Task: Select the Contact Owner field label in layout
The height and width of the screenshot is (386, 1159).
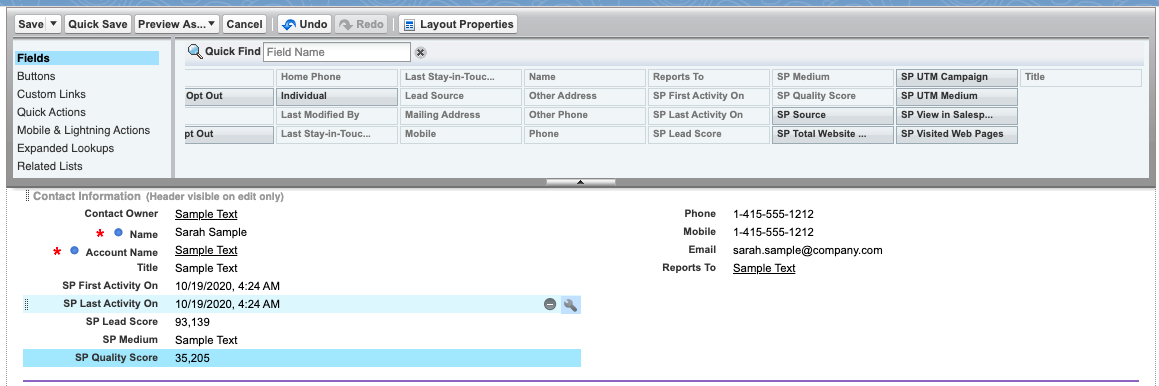Action: coord(121,214)
